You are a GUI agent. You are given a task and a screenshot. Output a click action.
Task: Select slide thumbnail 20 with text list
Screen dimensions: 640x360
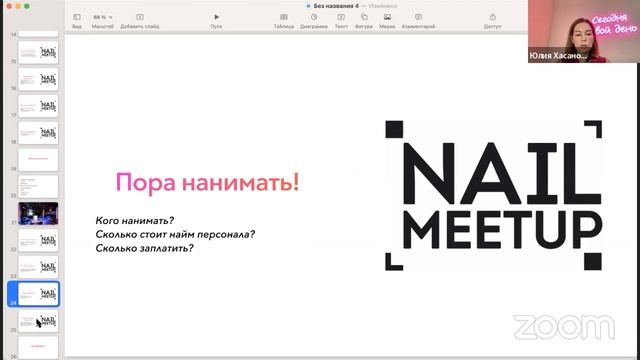pyautogui.click(x=38, y=187)
